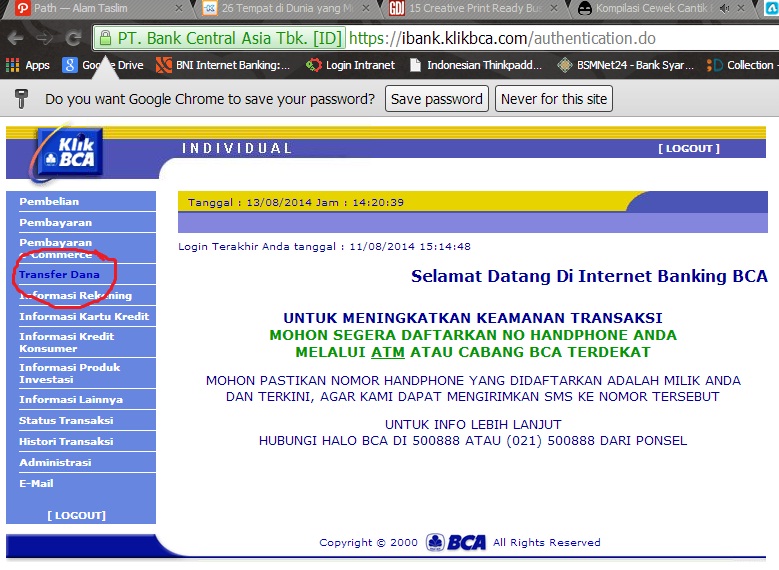Viewport: 779px width, 570px height.
Task: Close the 26 Tempat di Dunia tab
Action: [366, 8]
